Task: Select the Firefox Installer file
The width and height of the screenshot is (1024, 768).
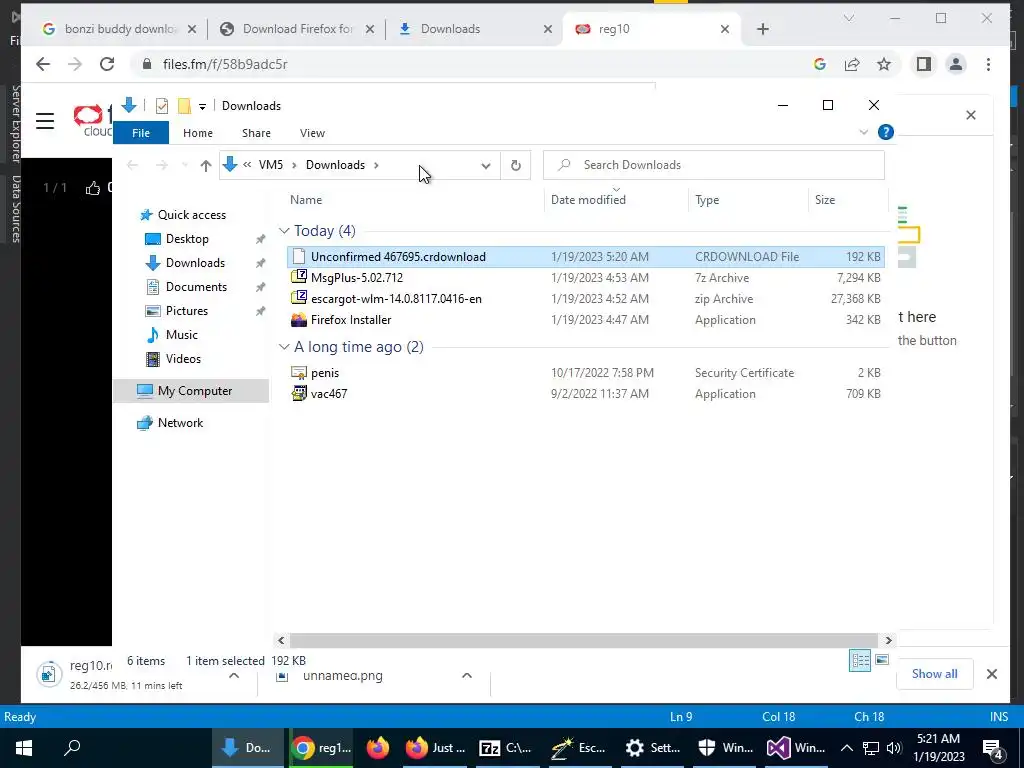Action: click(585, 319)
